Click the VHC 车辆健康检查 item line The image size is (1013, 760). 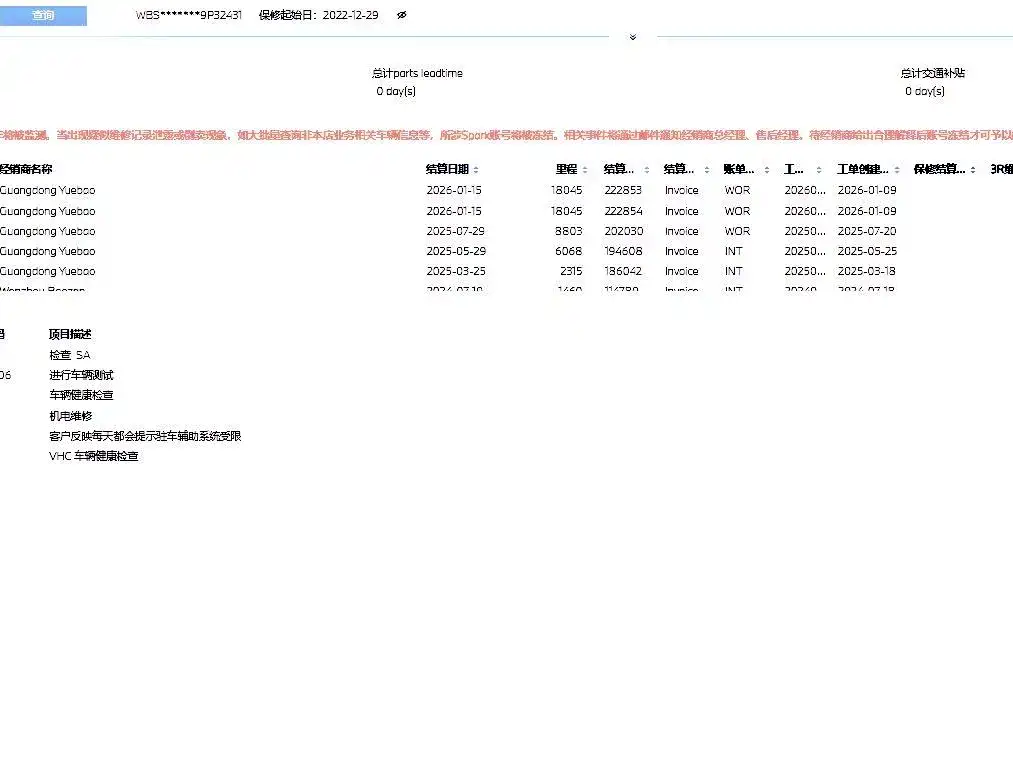click(x=94, y=456)
